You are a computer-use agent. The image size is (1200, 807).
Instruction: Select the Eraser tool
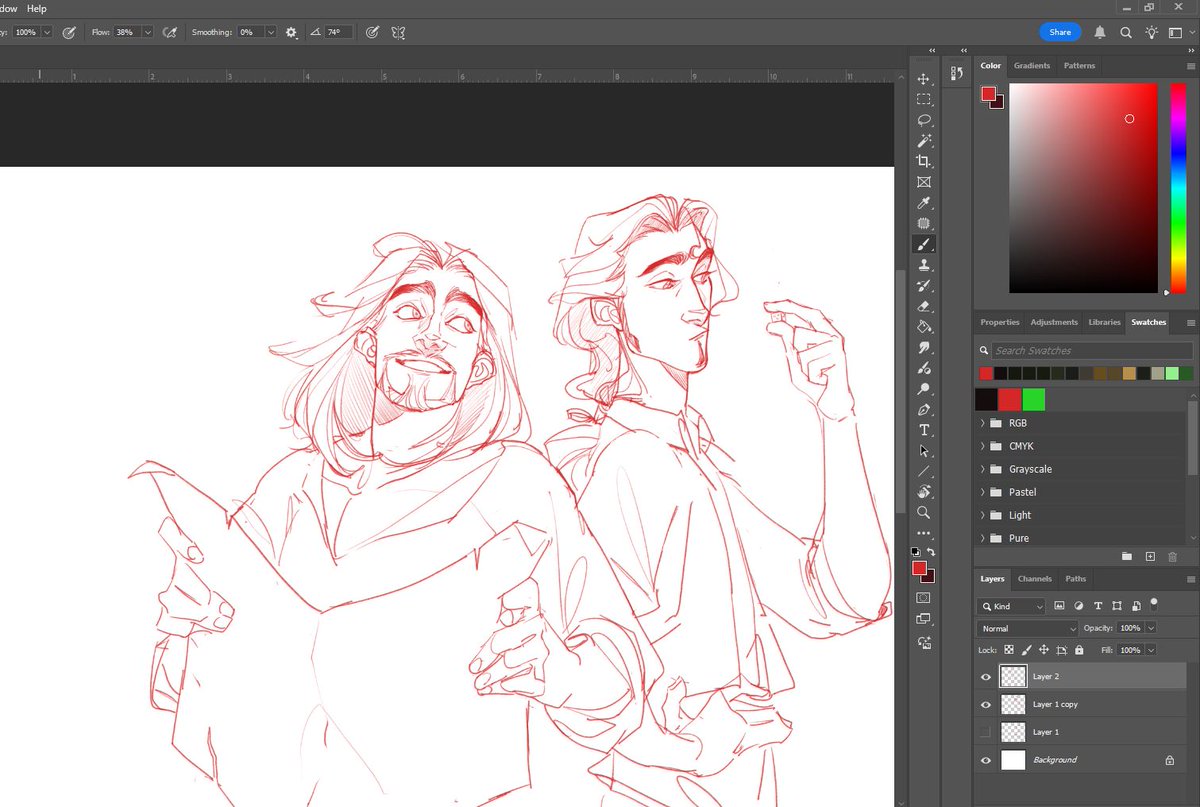(924, 306)
